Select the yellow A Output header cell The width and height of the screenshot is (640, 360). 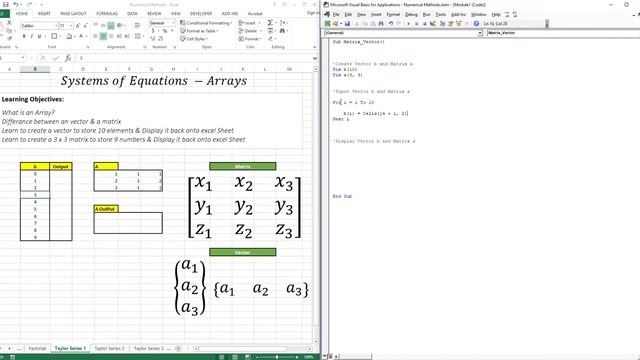click(106, 209)
